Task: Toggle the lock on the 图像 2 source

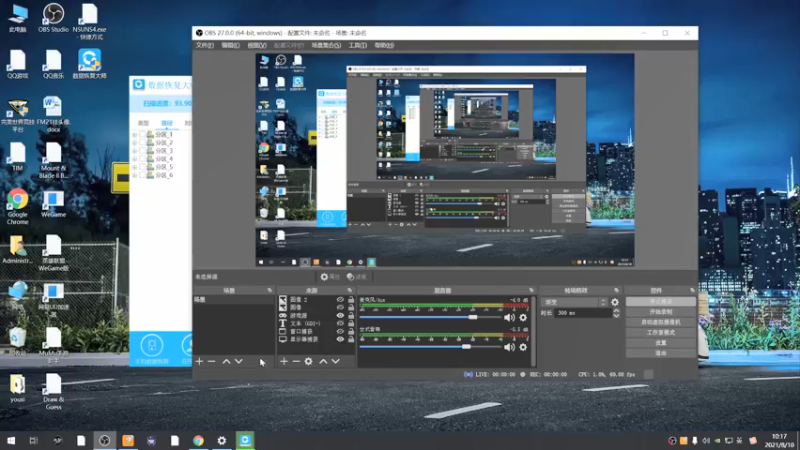Action: click(351, 299)
